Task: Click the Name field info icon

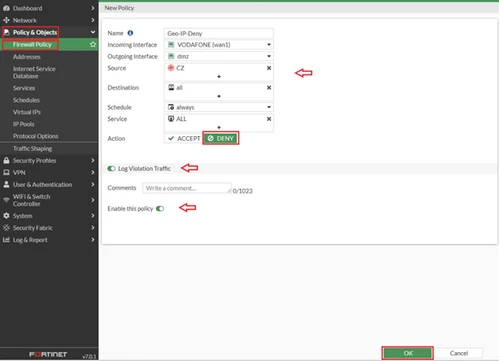Action: (x=130, y=33)
